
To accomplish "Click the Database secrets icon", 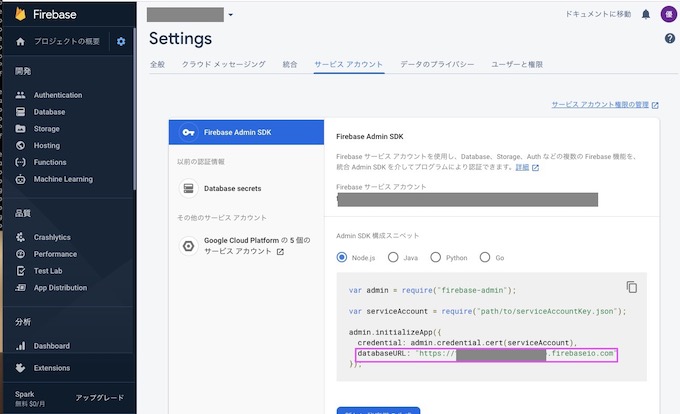I will (188, 189).
